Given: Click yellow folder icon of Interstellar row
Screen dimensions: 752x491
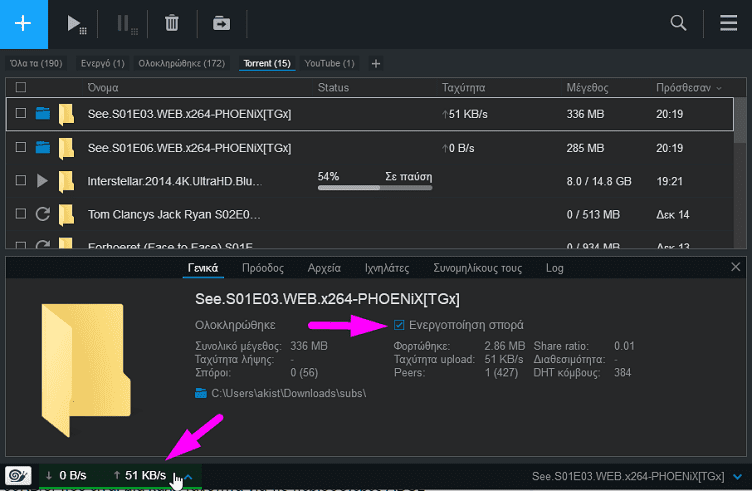Looking at the screenshot, I should coord(66,182).
